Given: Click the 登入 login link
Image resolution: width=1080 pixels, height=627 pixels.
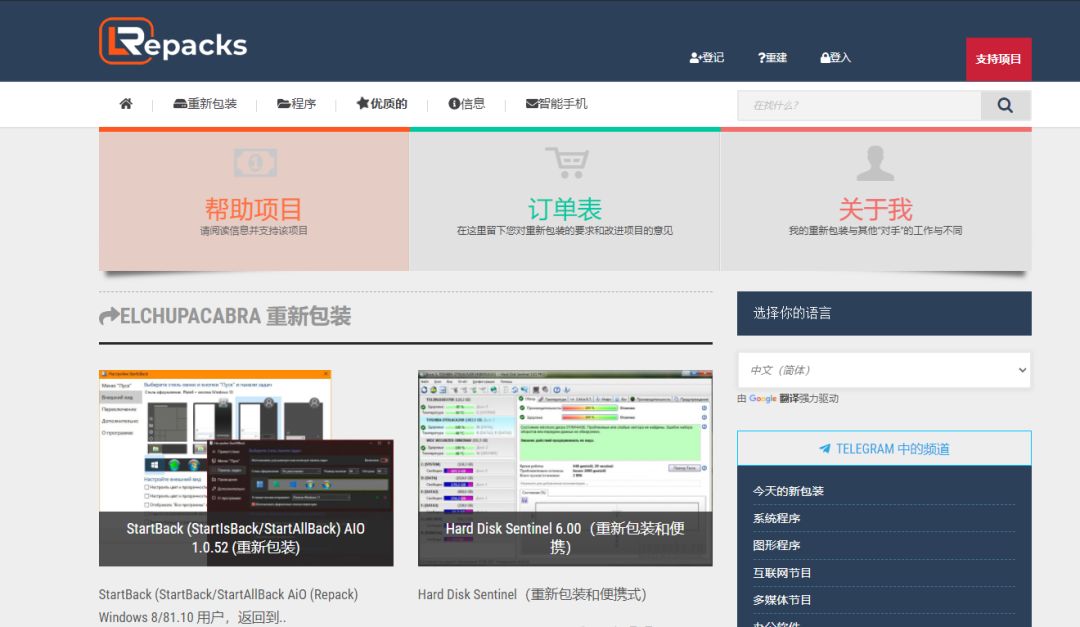Looking at the screenshot, I should pos(834,57).
